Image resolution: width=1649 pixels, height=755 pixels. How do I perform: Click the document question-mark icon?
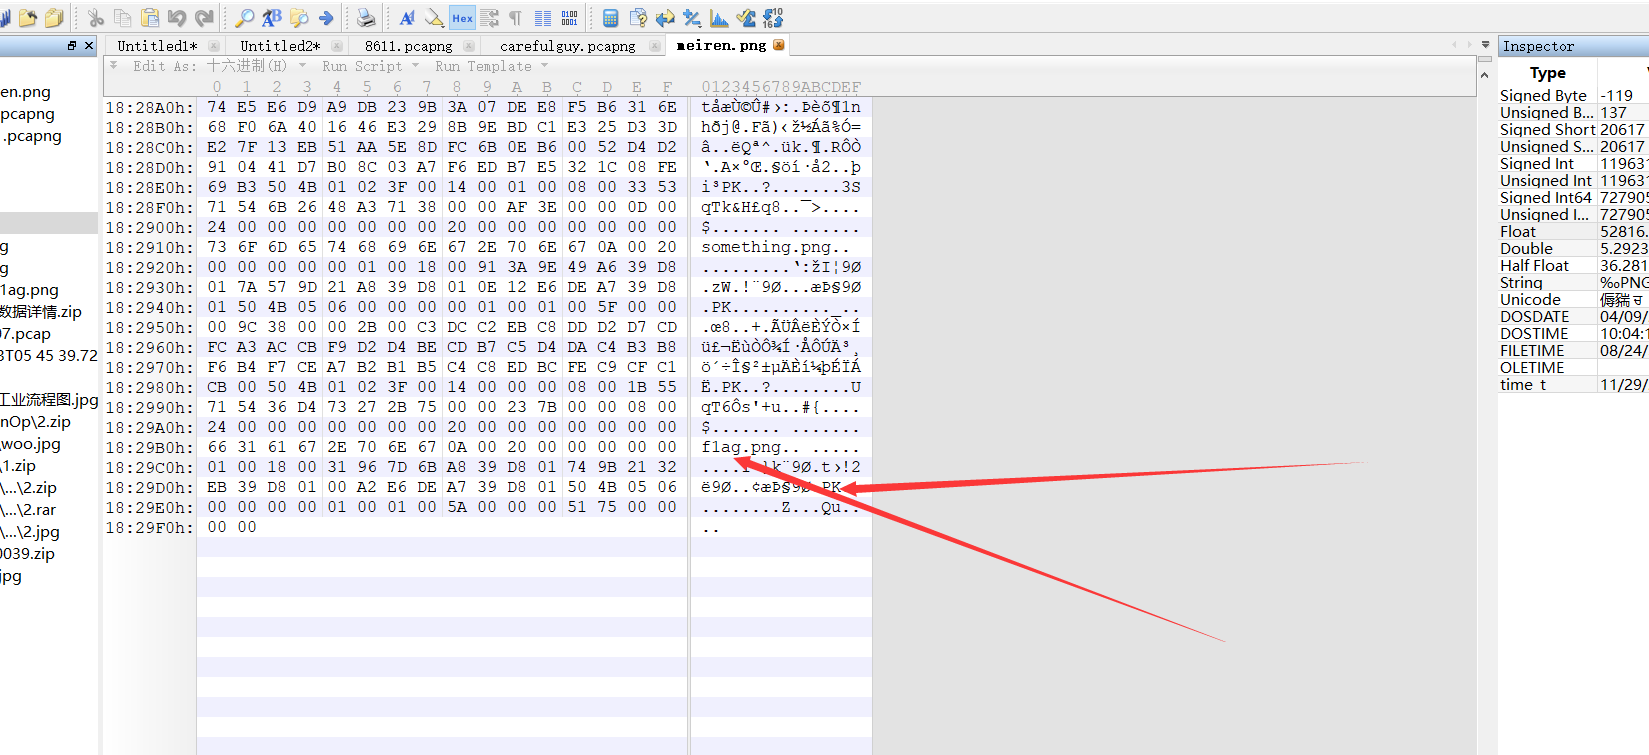[638, 18]
